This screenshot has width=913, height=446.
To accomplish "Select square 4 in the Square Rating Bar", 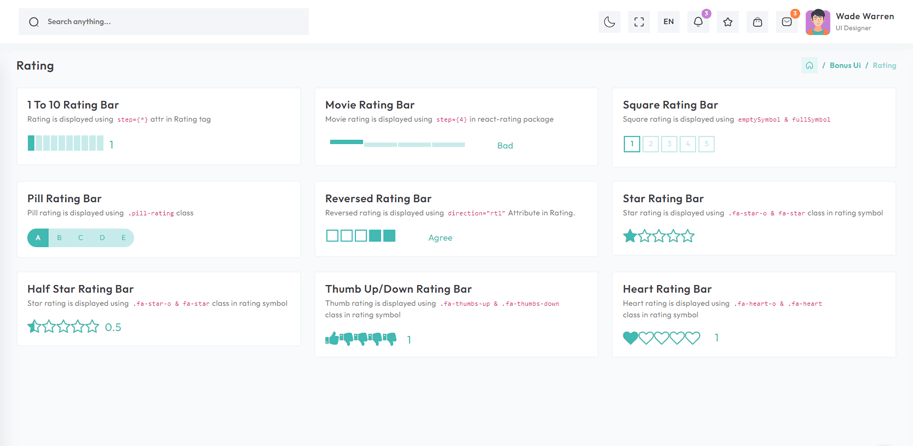I will [x=688, y=144].
